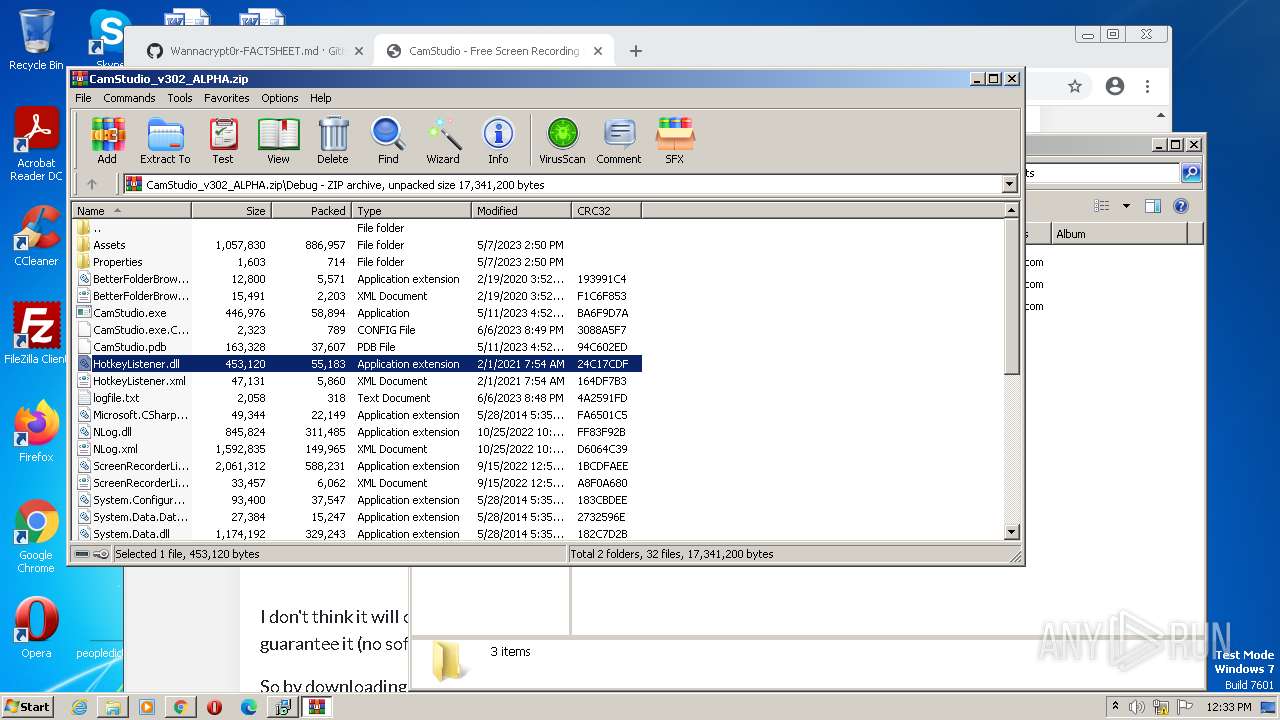Open the Commands menu
The width and height of the screenshot is (1280, 720).
pos(129,98)
